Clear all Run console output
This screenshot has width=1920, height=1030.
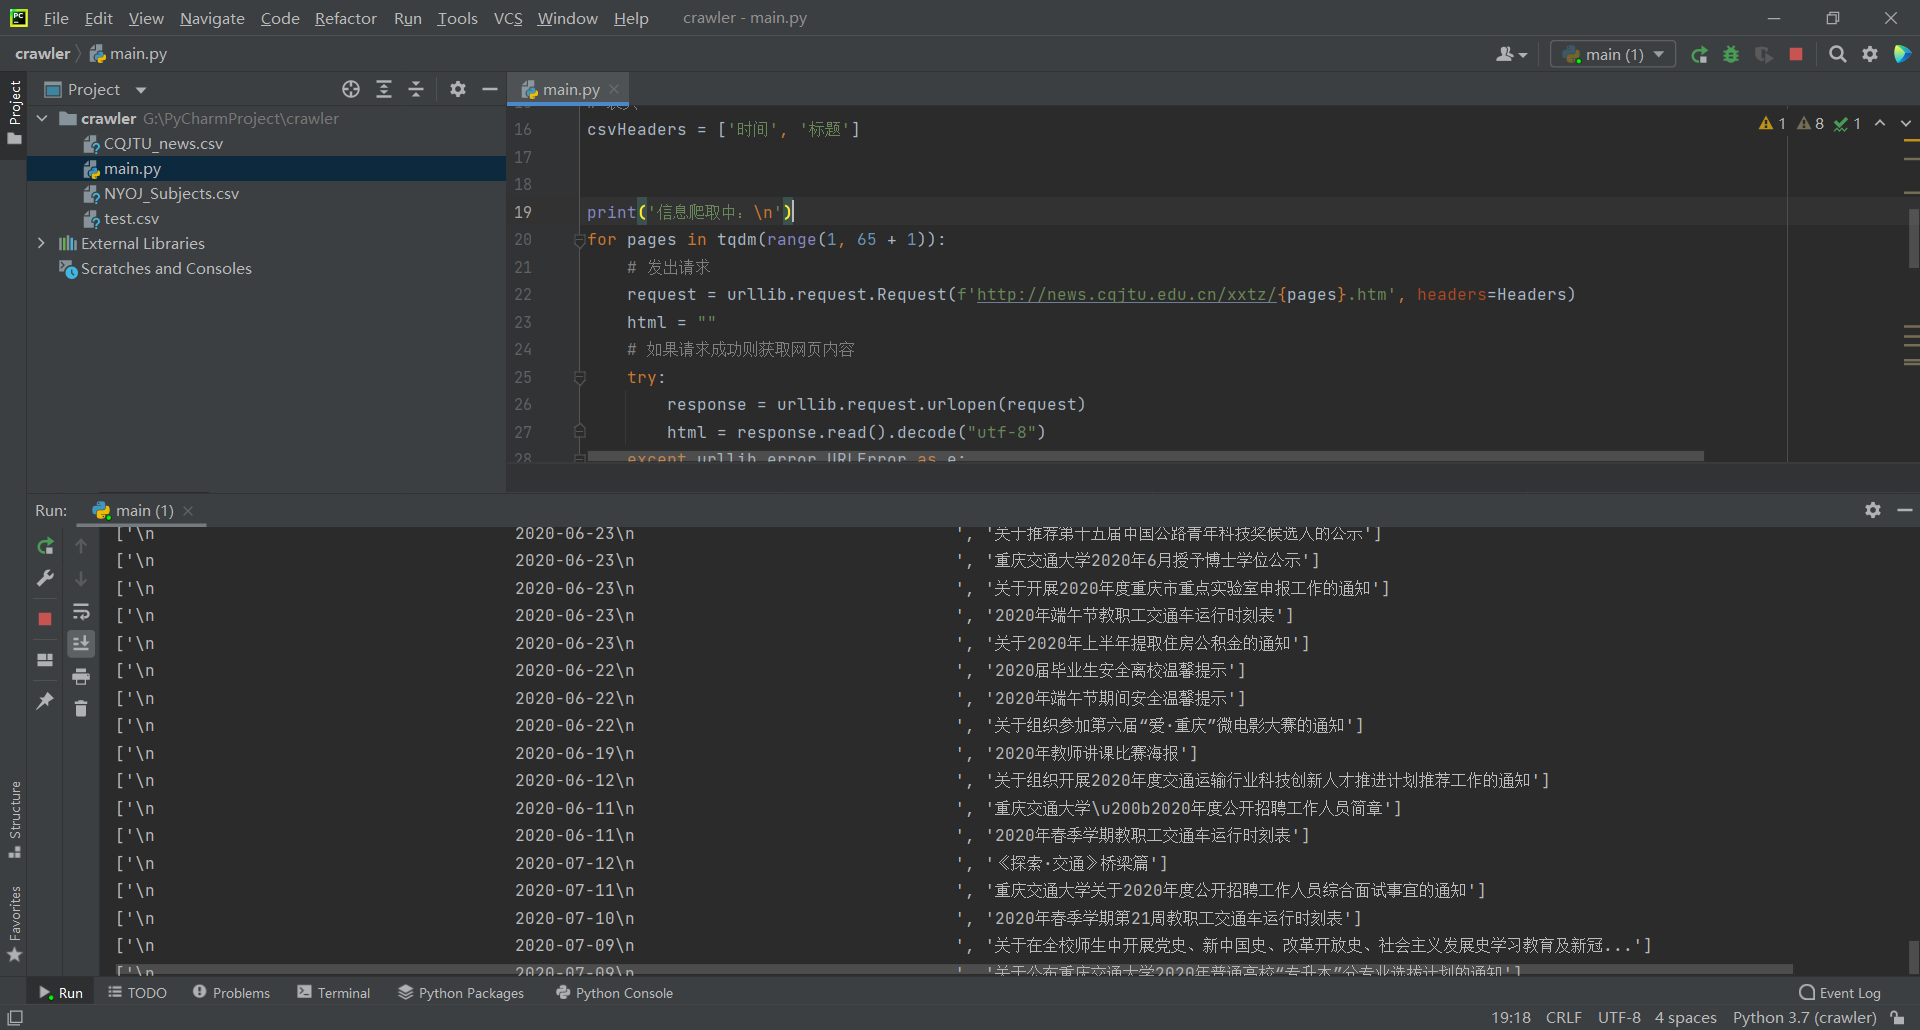click(81, 708)
